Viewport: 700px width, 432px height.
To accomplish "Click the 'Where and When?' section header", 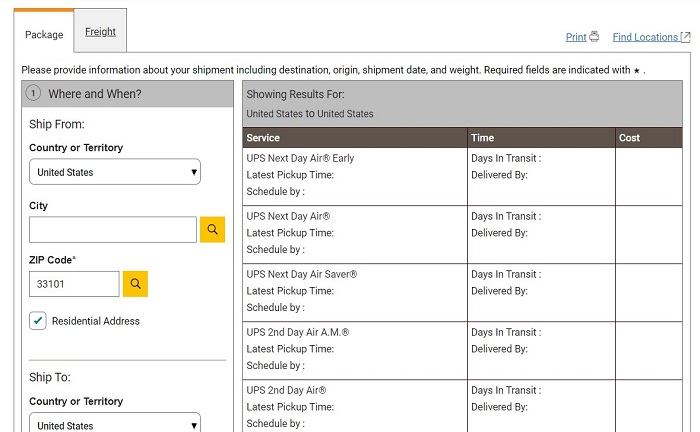I will click(x=127, y=94).
